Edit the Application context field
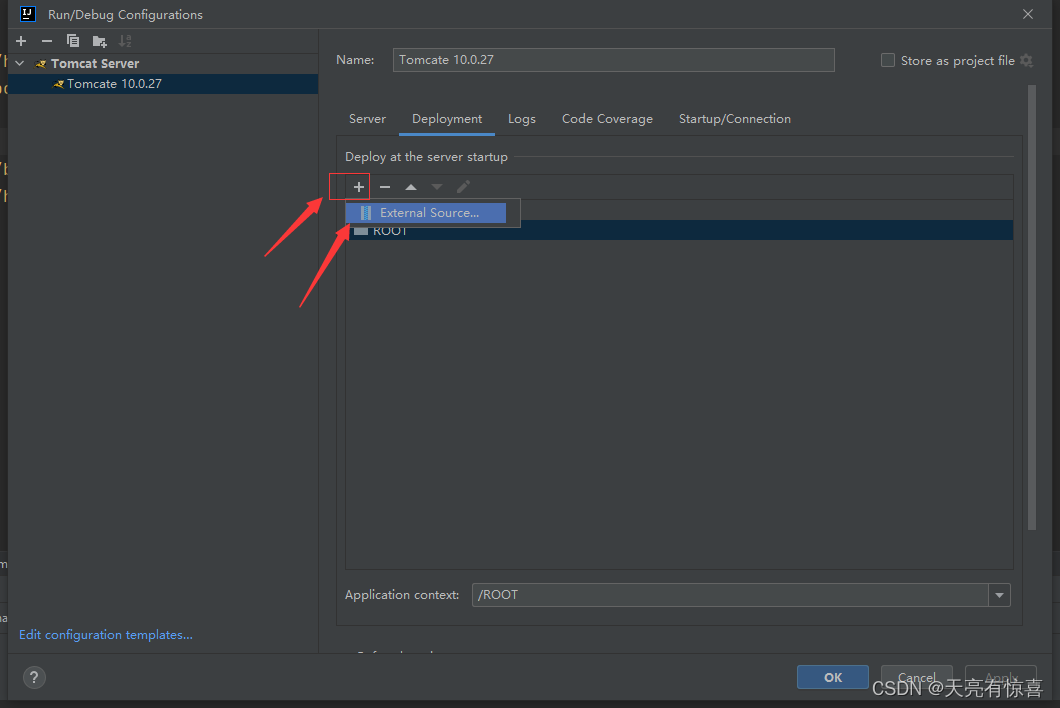 click(730, 595)
